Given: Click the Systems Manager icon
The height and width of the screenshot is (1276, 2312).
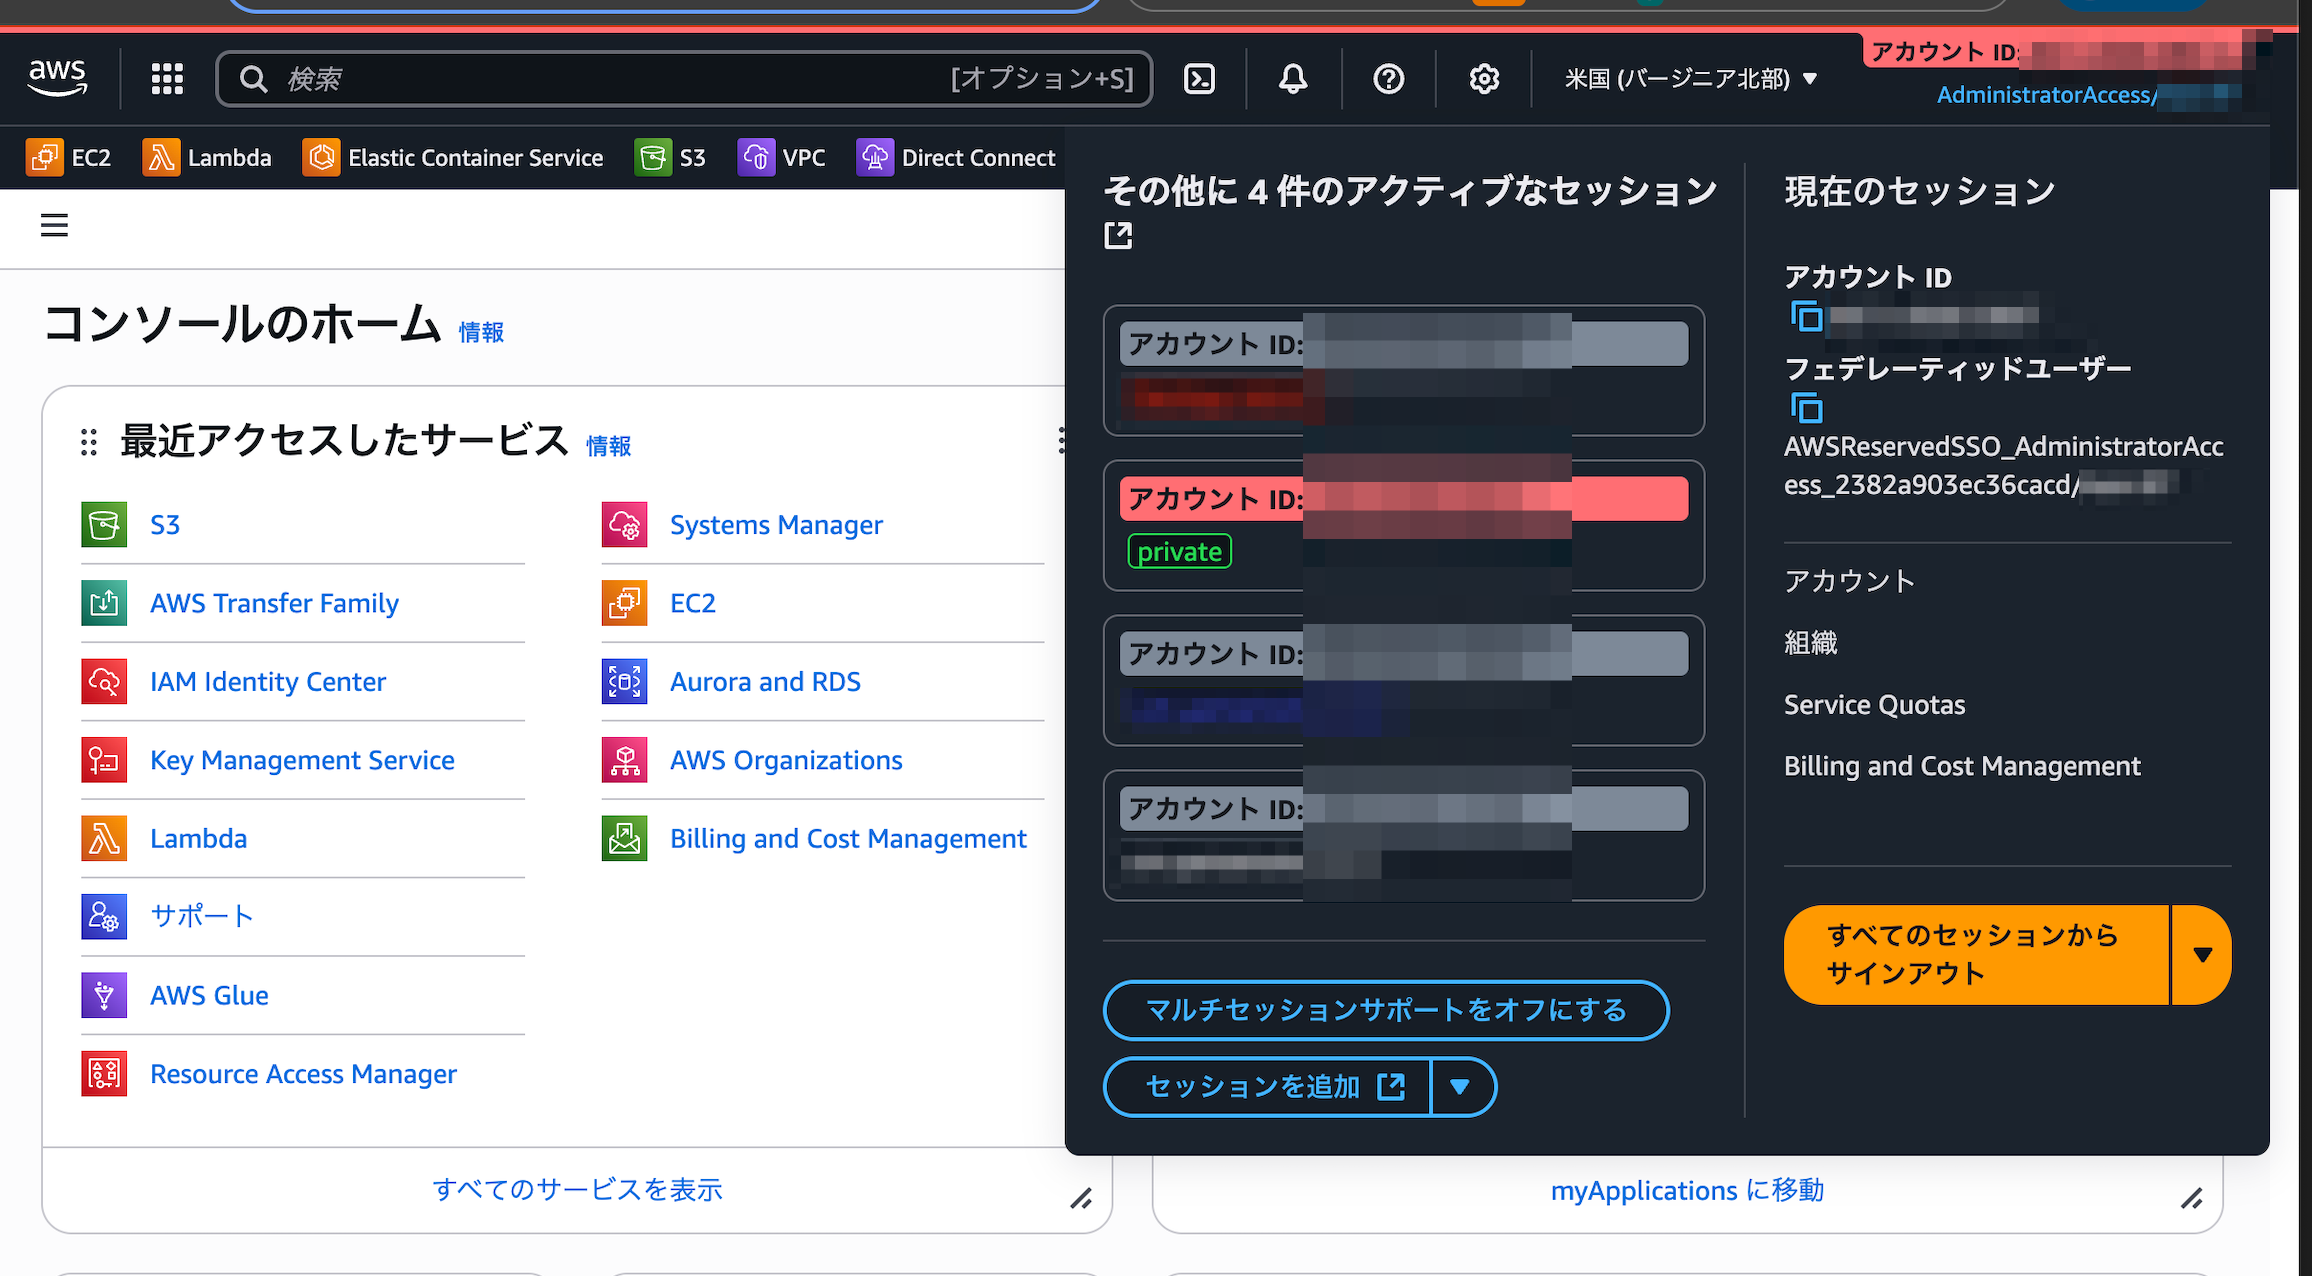Looking at the screenshot, I should click(x=624, y=525).
